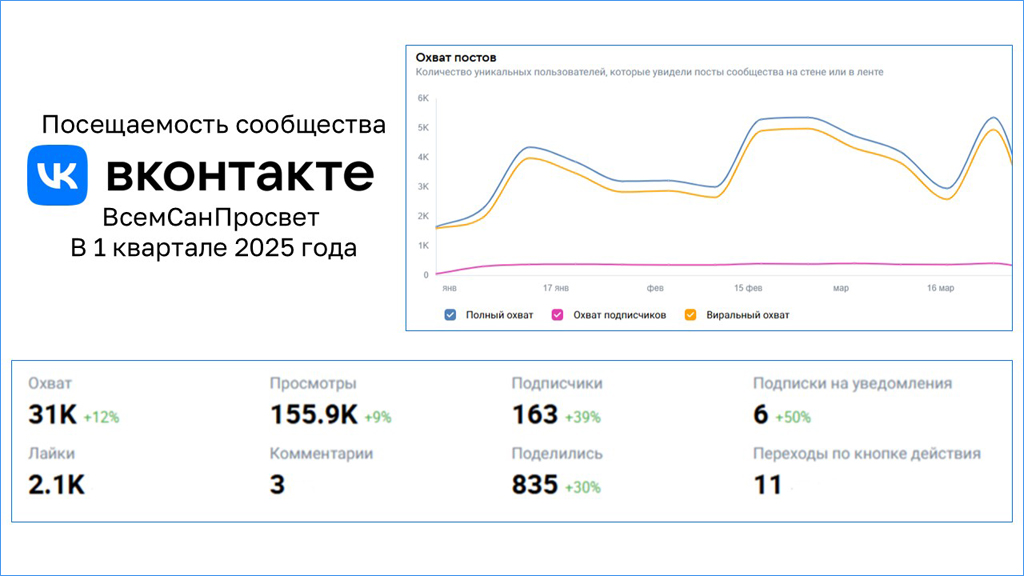The height and width of the screenshot is (576, 1024).
Task: Click the ВсемСанПросвет community name
Action: (213, 218)
